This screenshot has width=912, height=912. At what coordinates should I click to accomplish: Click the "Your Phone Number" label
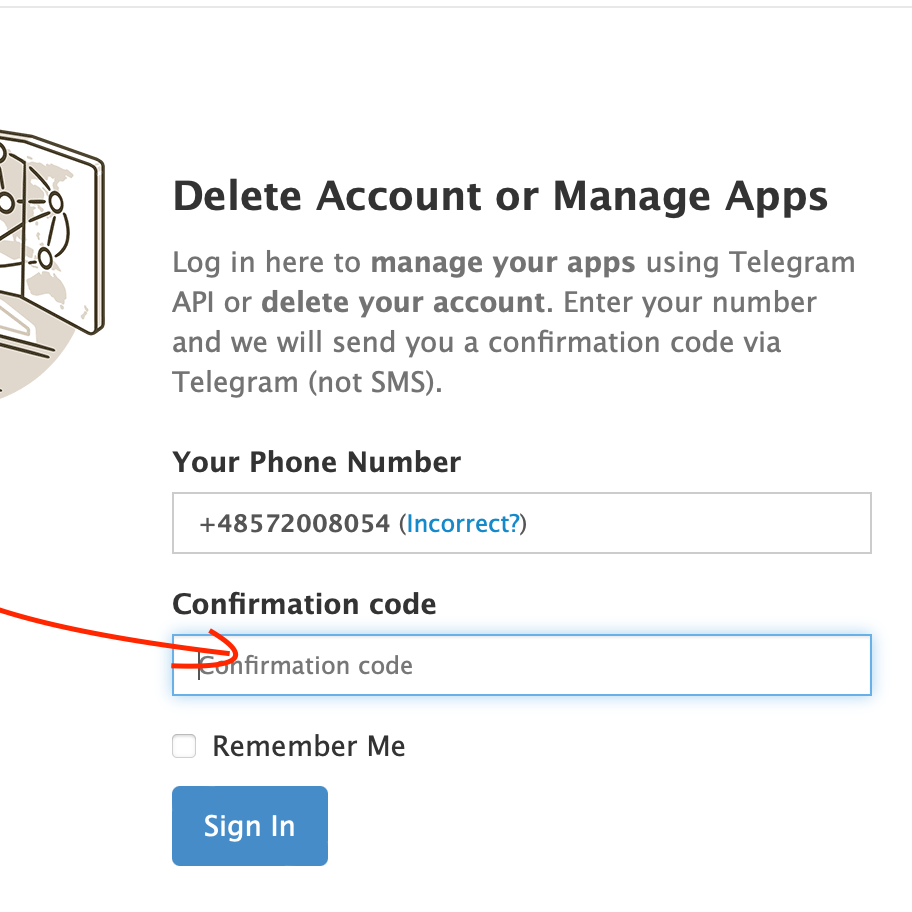coord(316,462)
